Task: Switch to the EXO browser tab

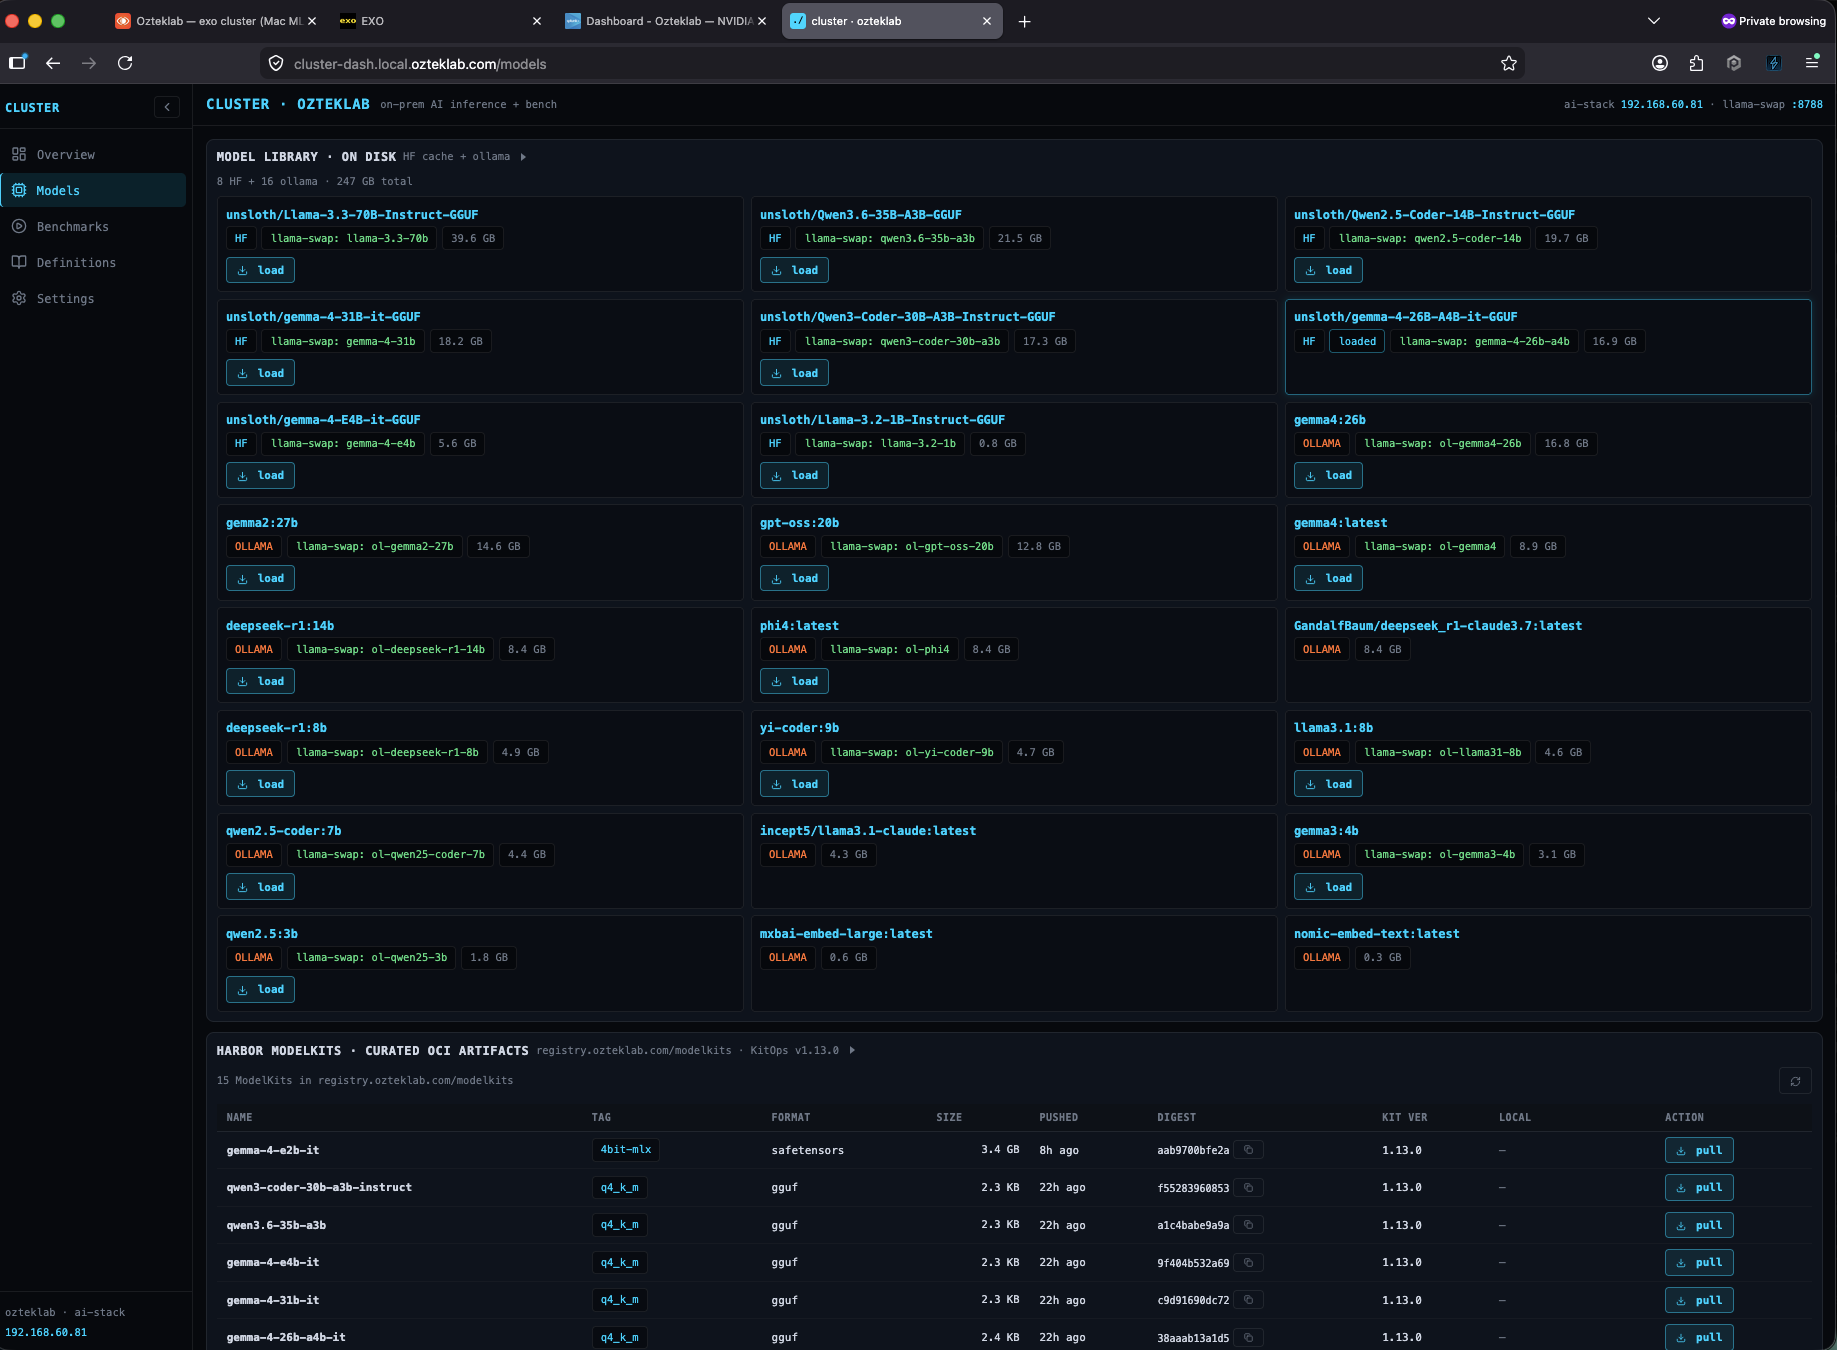Action: coord(440,21)
